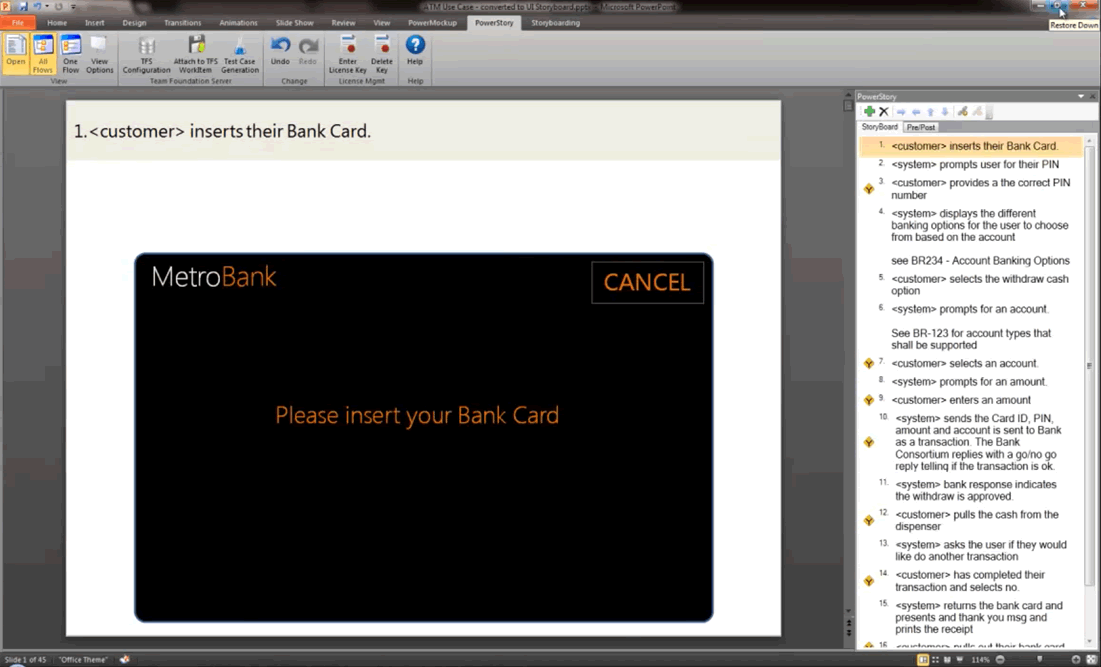Delete step using black X icon

tap(884, 112)
